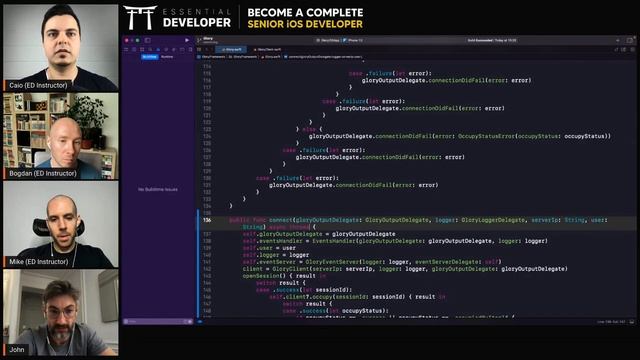Open the Source Control navigator icon
640x360 pixels.
point(134,49)
